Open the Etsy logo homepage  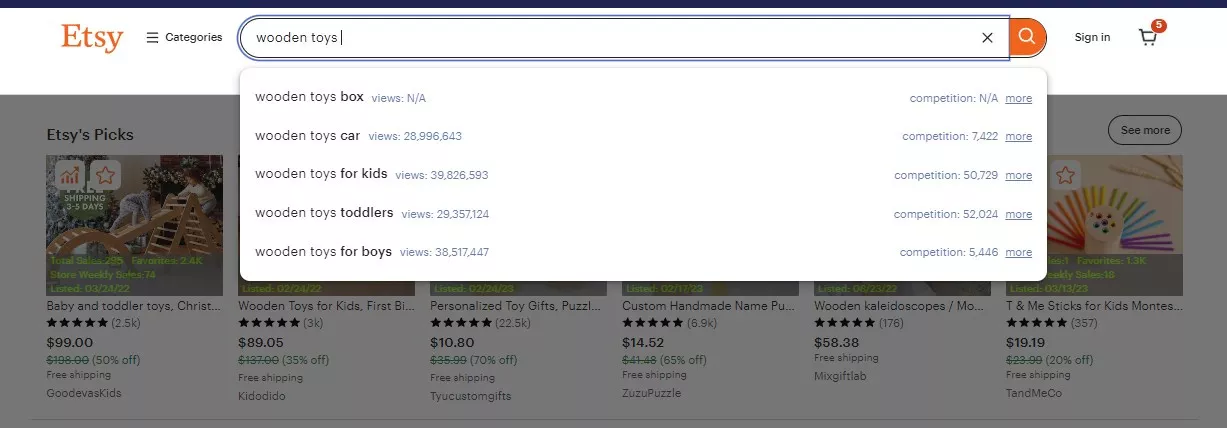pyautogui.click(x=92, y=38)
